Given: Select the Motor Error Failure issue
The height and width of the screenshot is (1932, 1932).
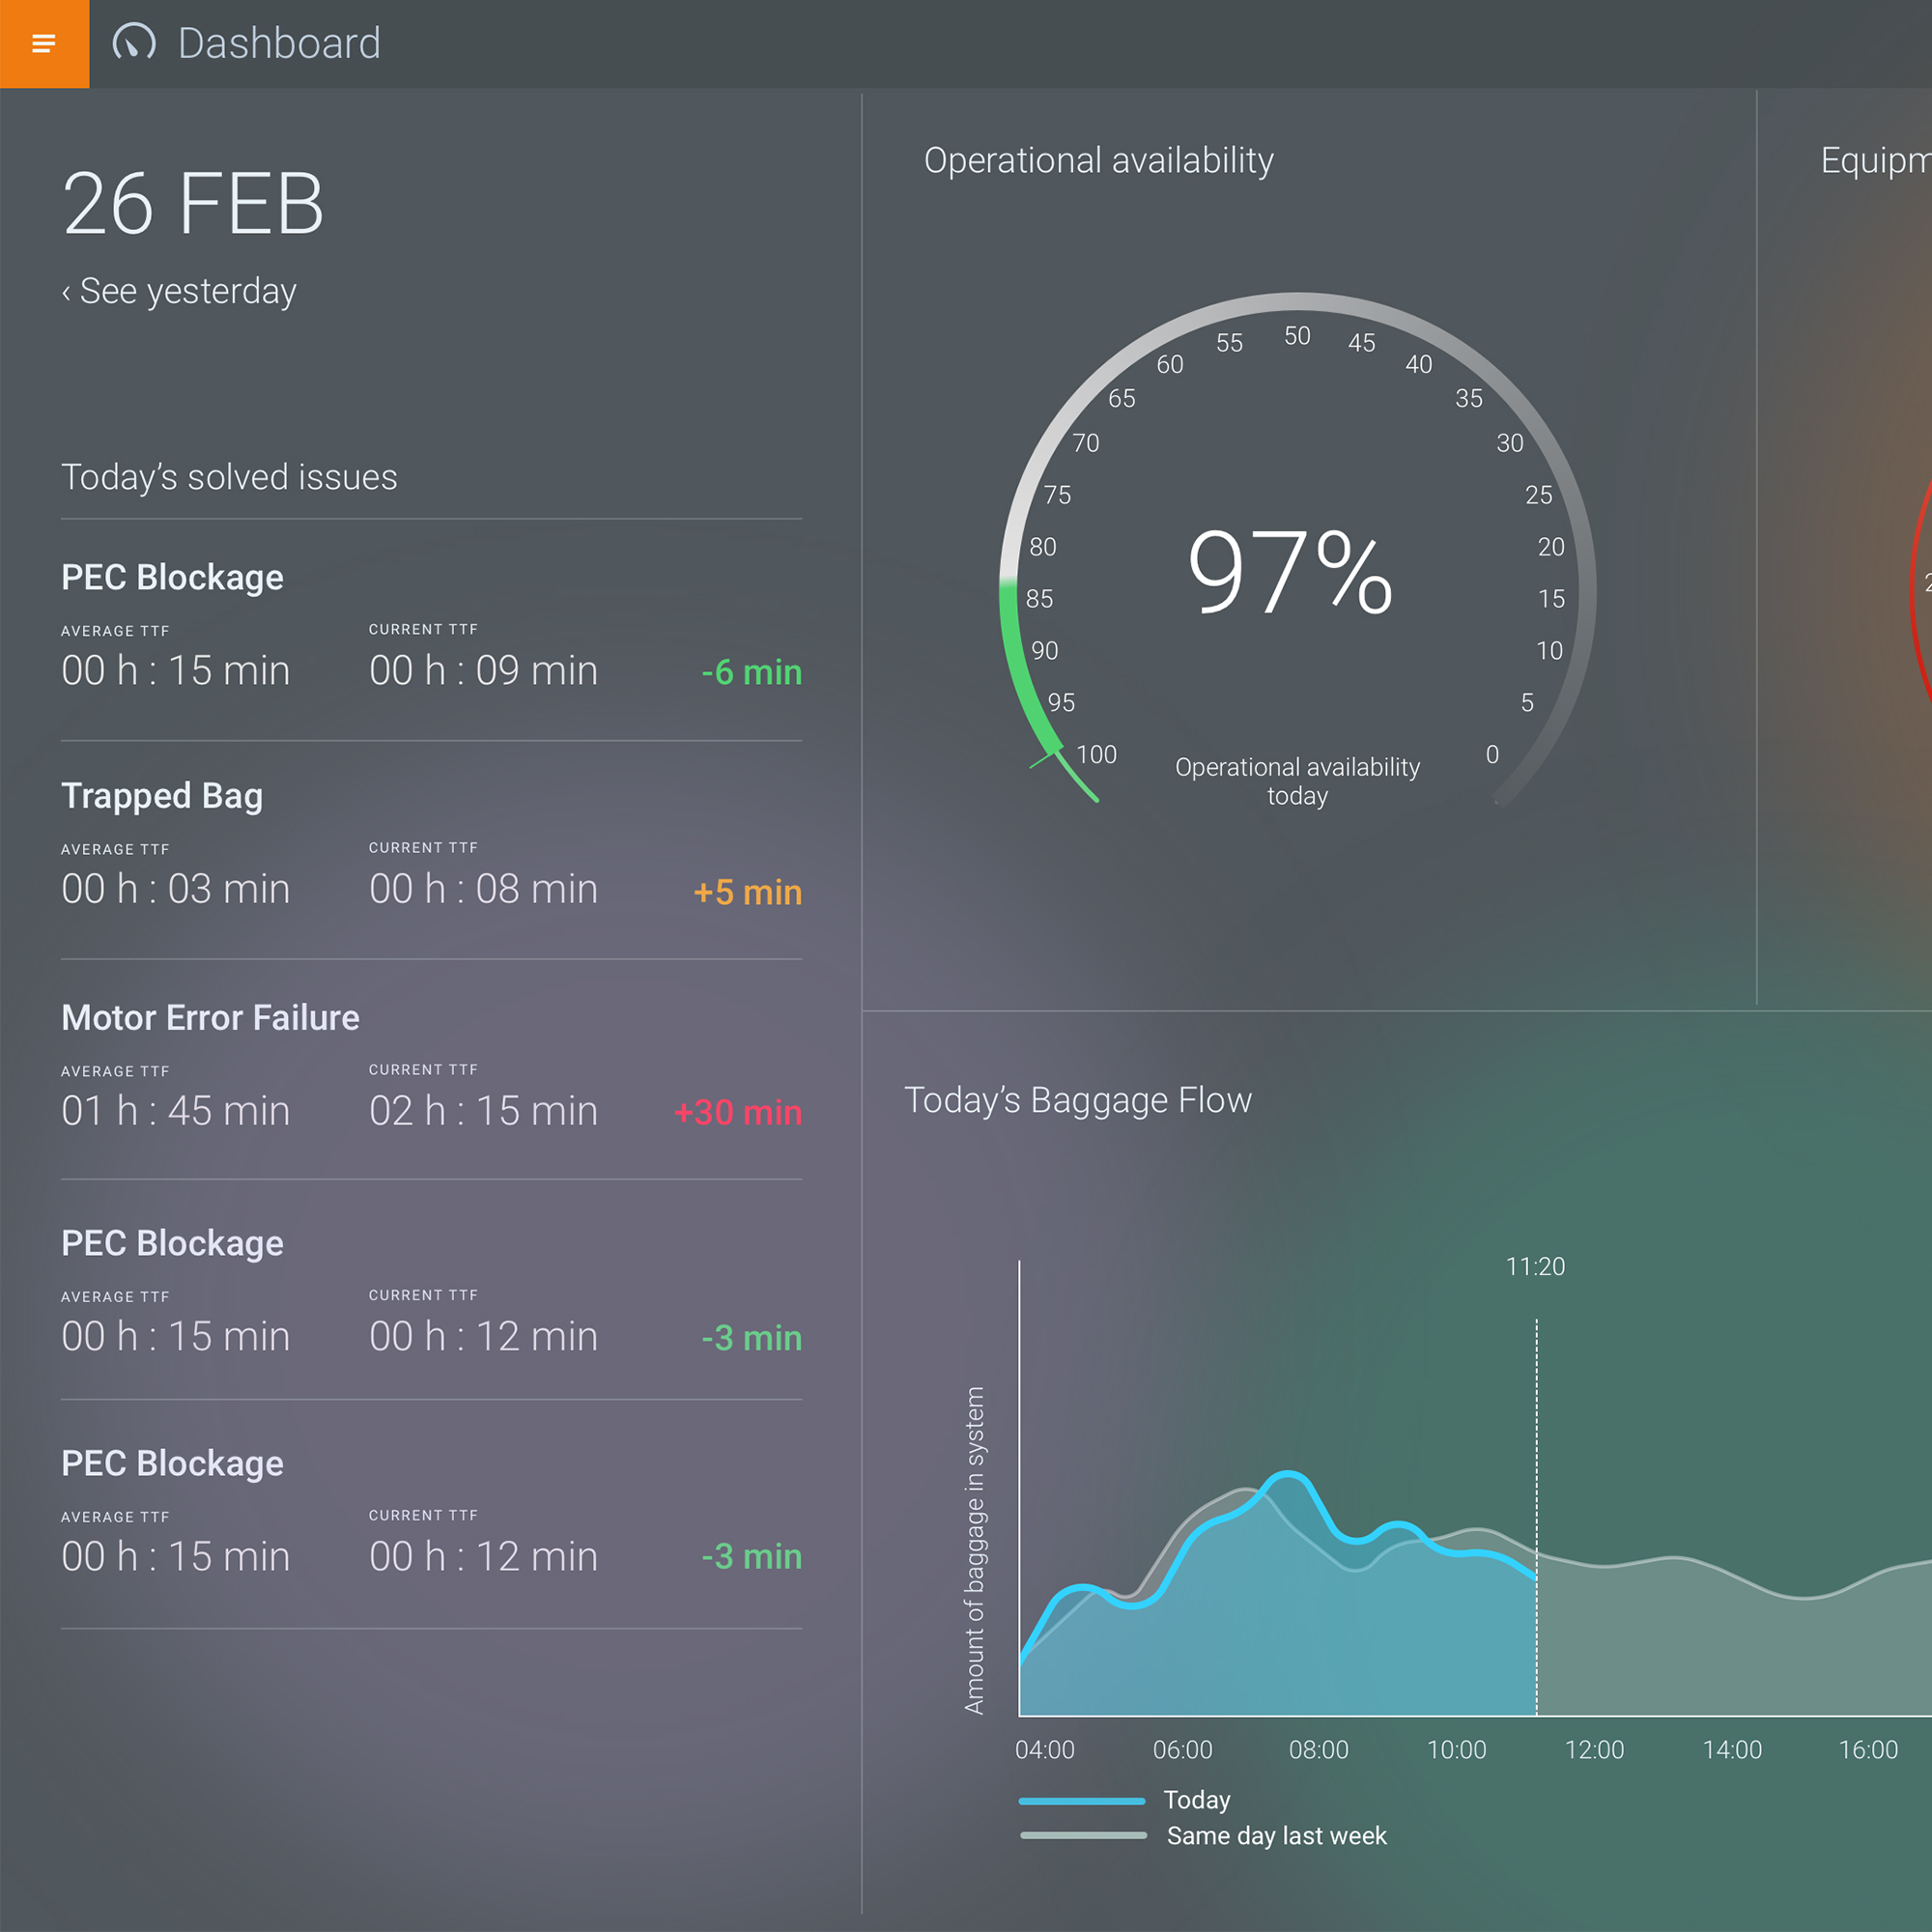Looking at the screenshot, I should (210, 1017).
